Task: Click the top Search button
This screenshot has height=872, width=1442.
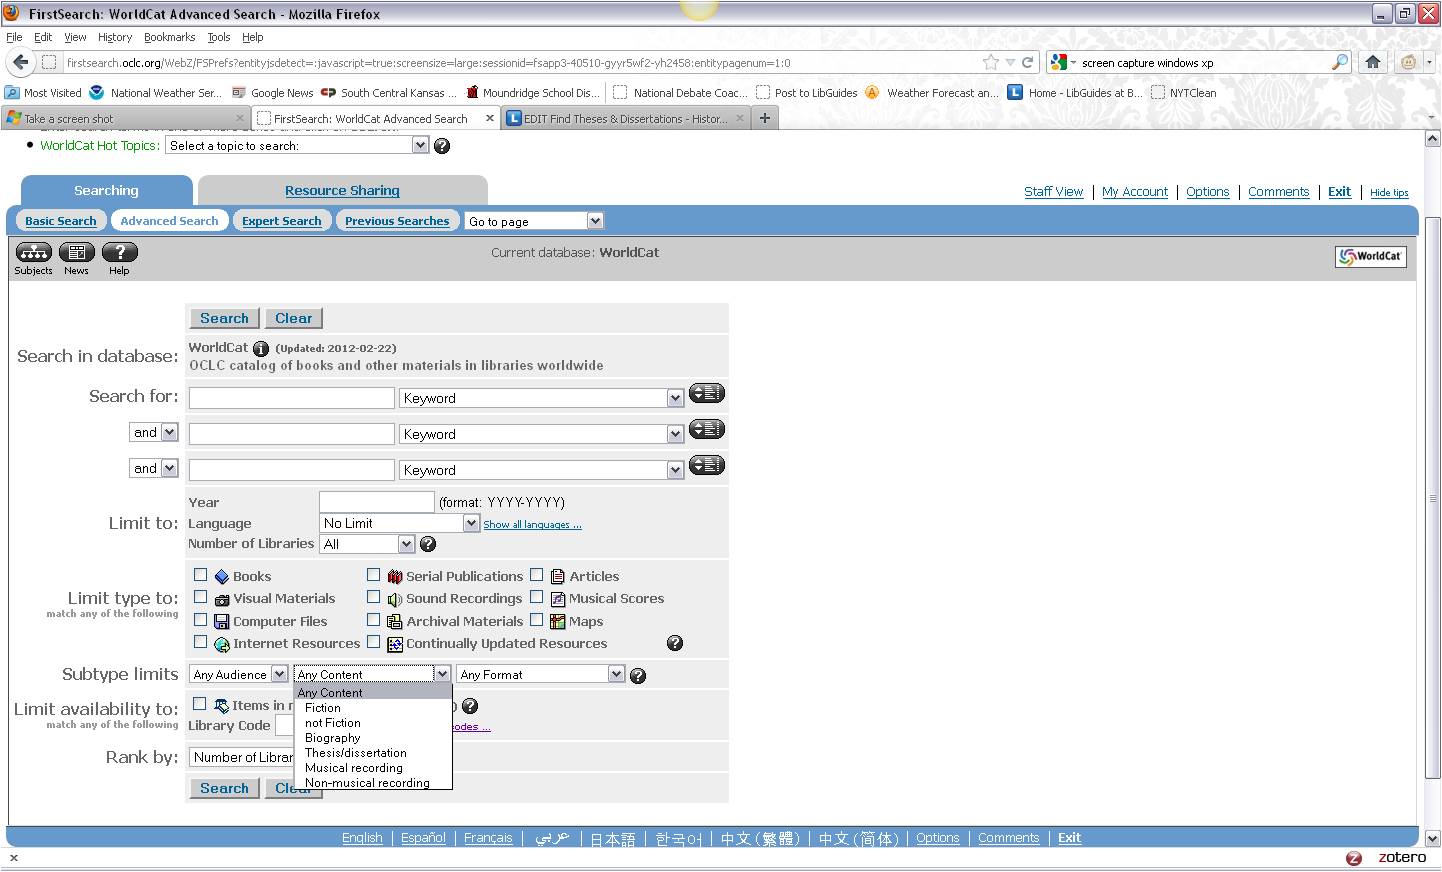Action: click(x=224, y=318)
